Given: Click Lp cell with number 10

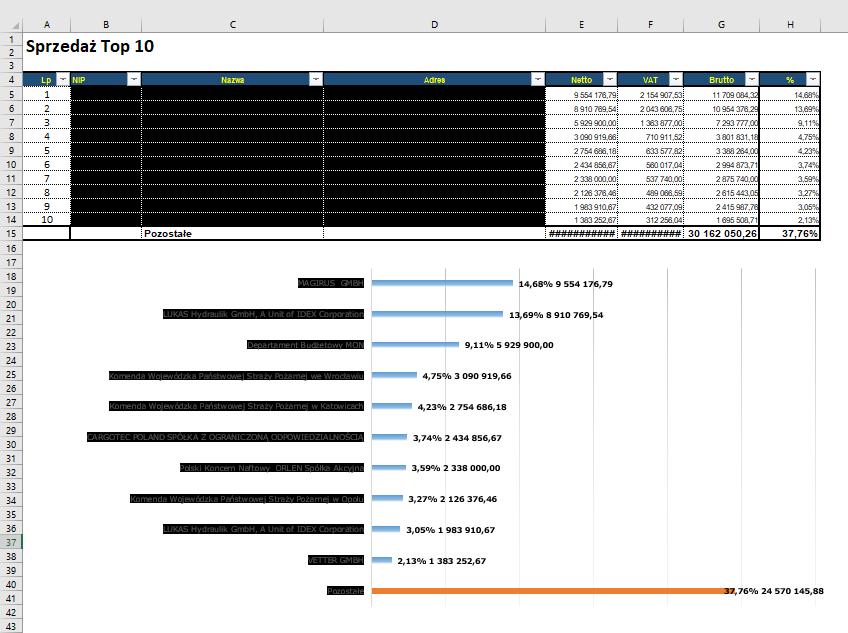Looking at the screenshot, I should (x=47, y=220).
